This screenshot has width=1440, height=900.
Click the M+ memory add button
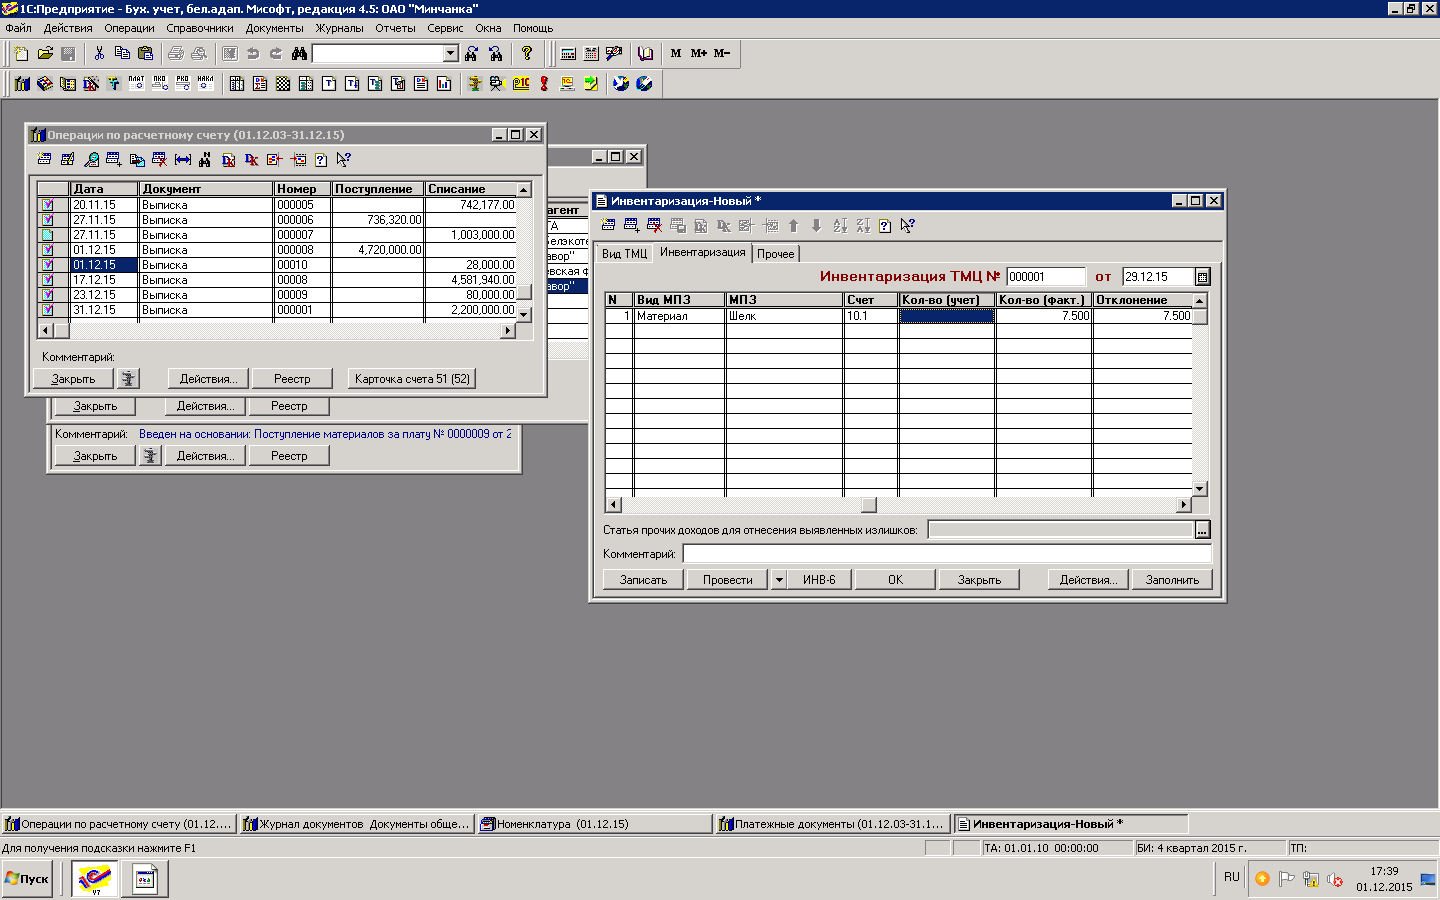click(699, 54)
